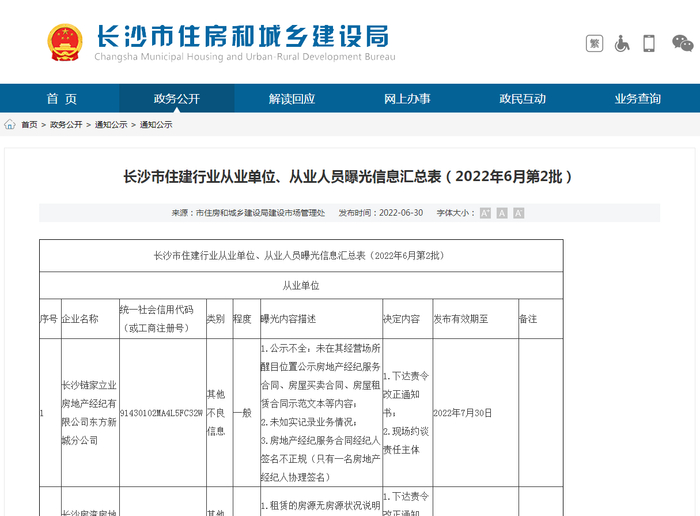Click first 通知公示 breadcrumb link
The width and height of the screenshot is (700, 516).
click(111, 125)
